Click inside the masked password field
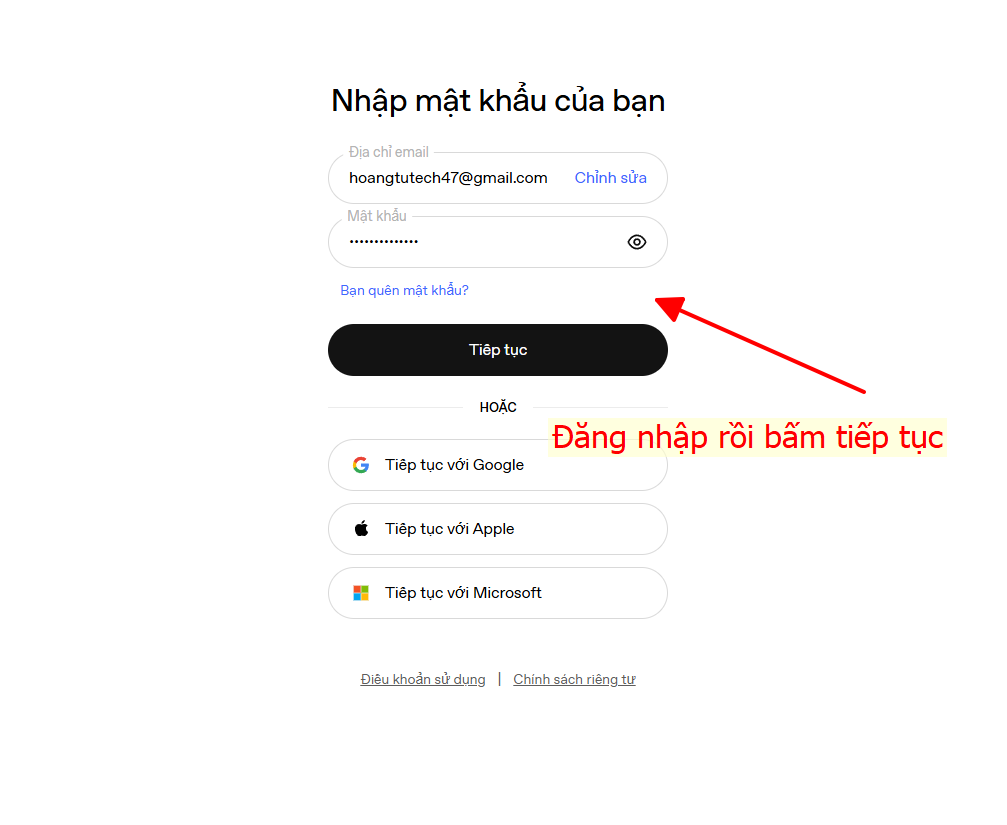This screenshot has height=825, width=1007. pos(470,242)
